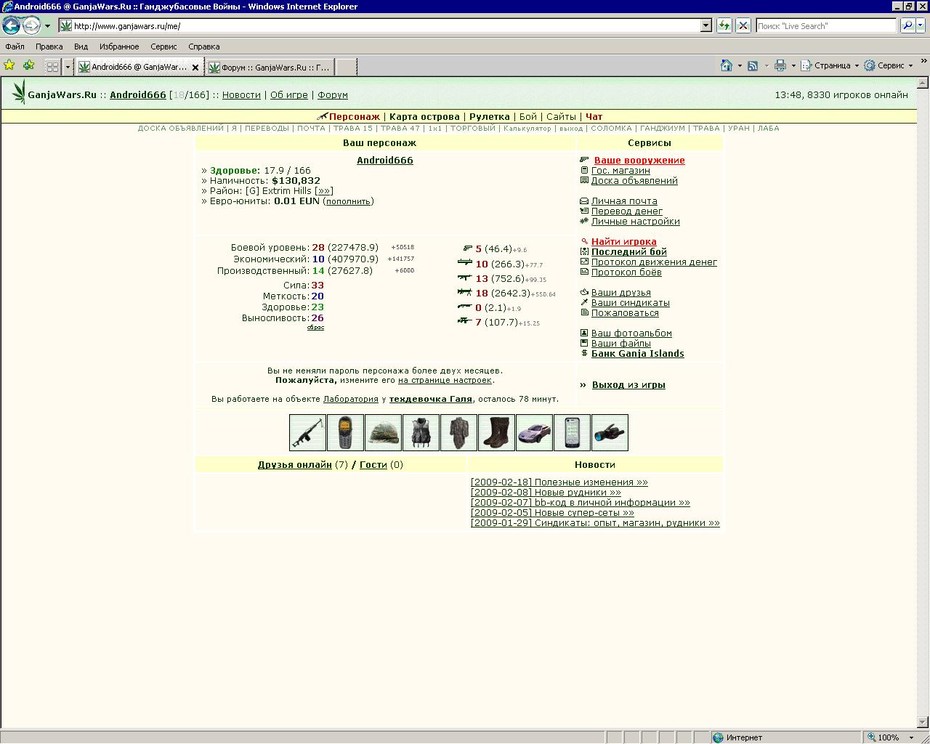Open the Страница toolbar dropdown
Viewport: 930px width, 744px height.
830,65
